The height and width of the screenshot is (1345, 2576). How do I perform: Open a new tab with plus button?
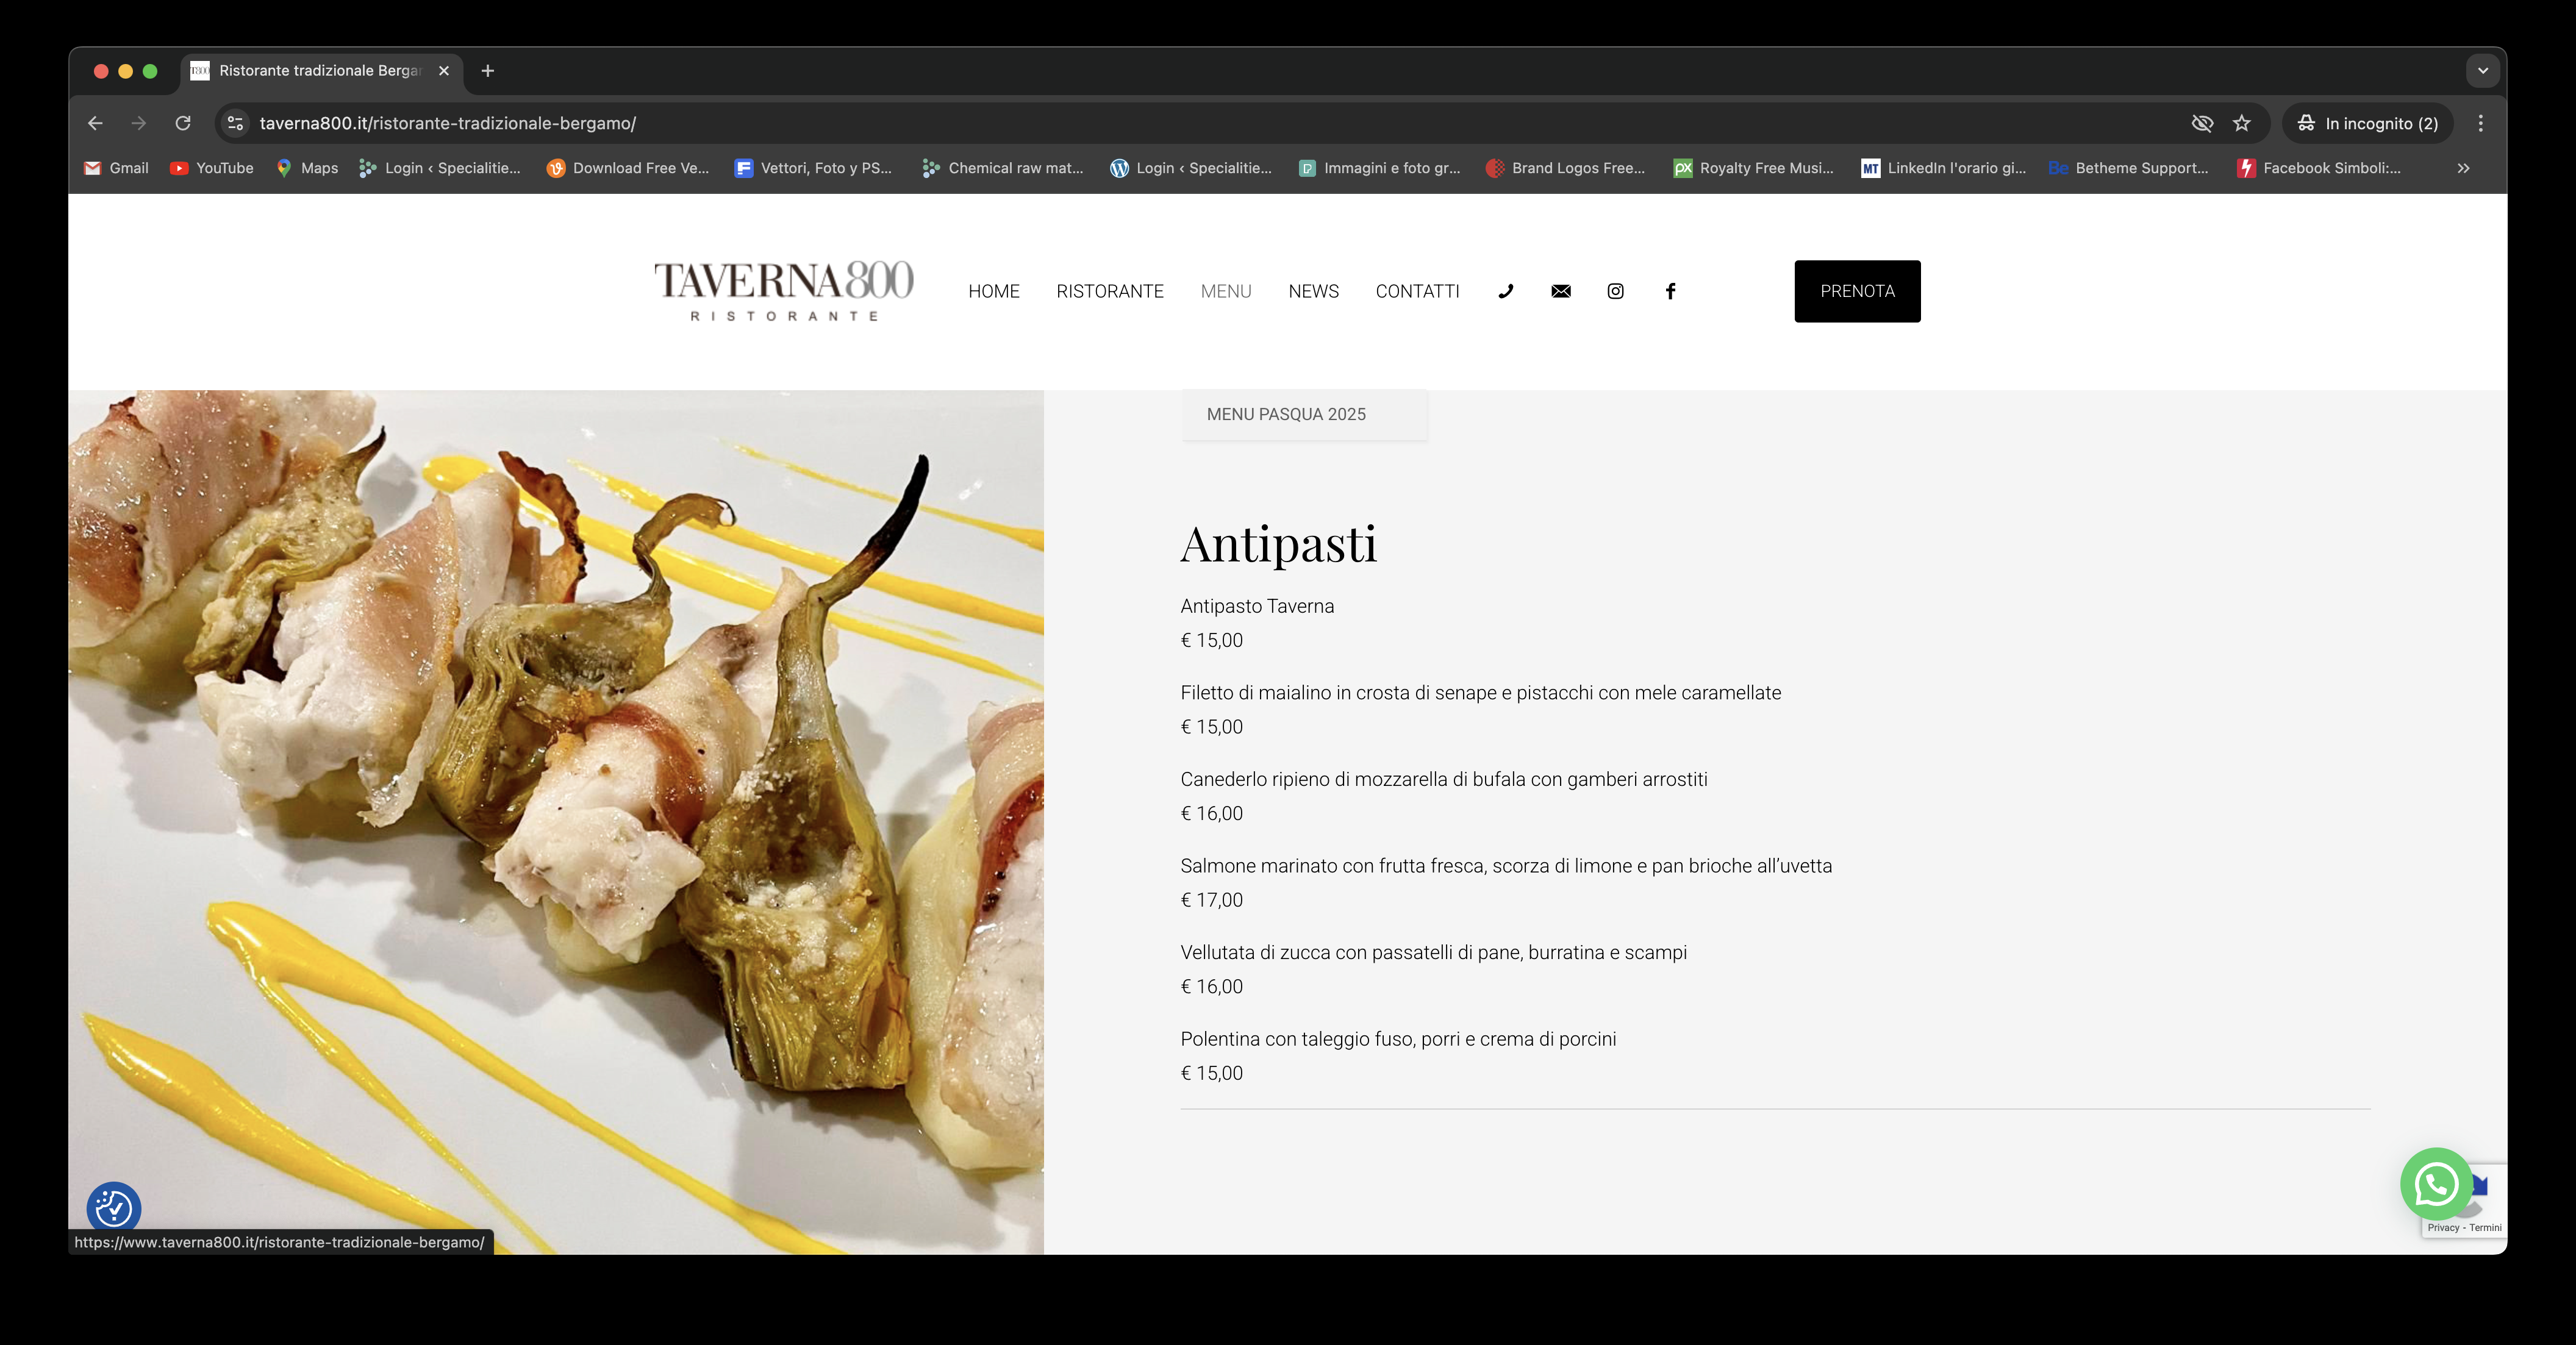(x=488, y=70)
